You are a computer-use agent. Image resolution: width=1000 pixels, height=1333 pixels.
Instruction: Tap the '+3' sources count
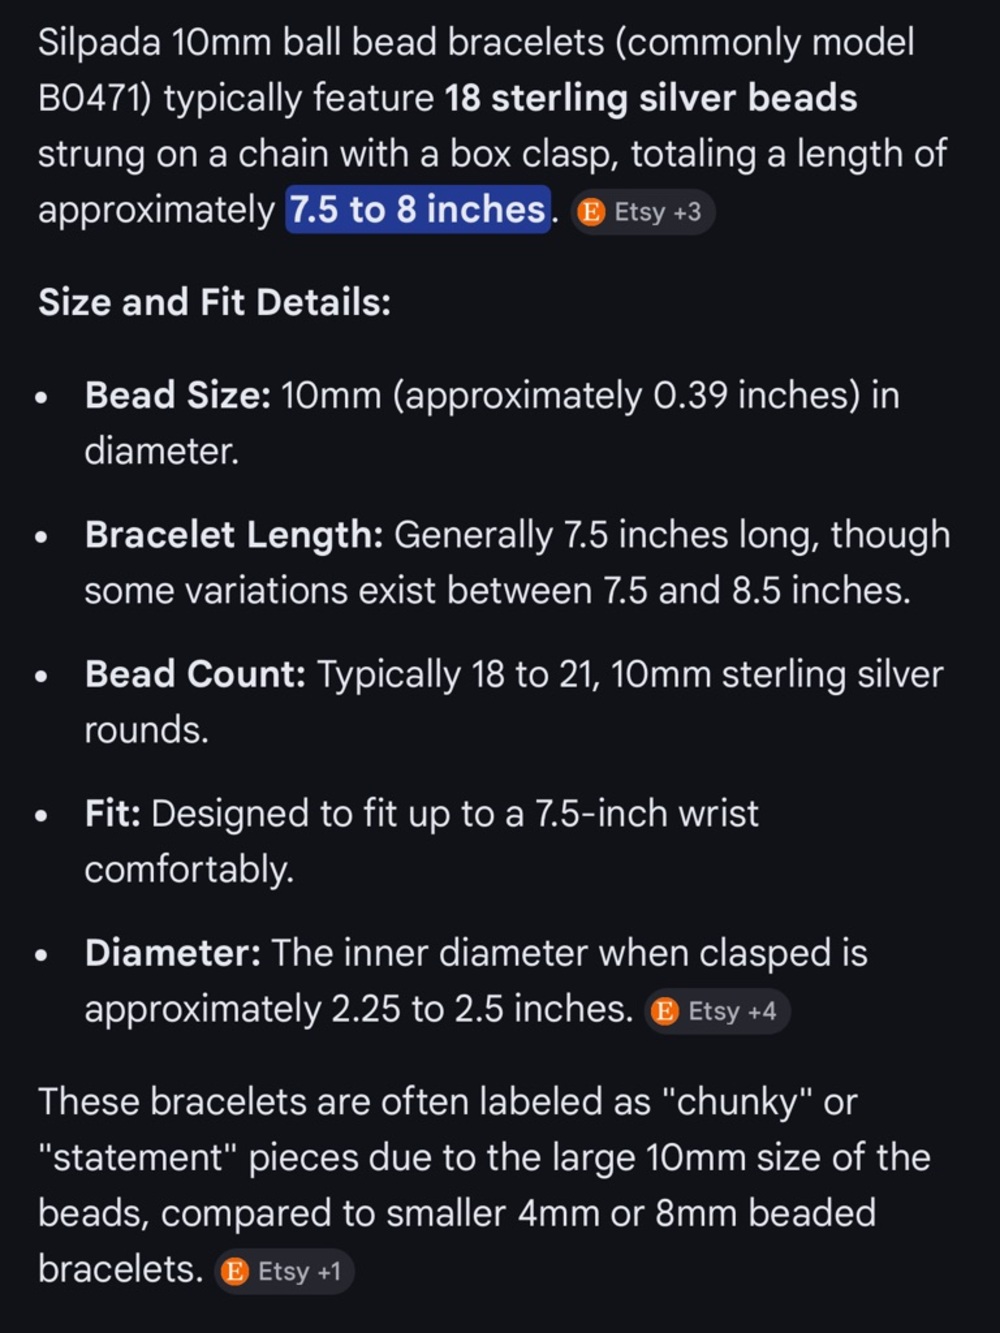click(x=687, y=212)
